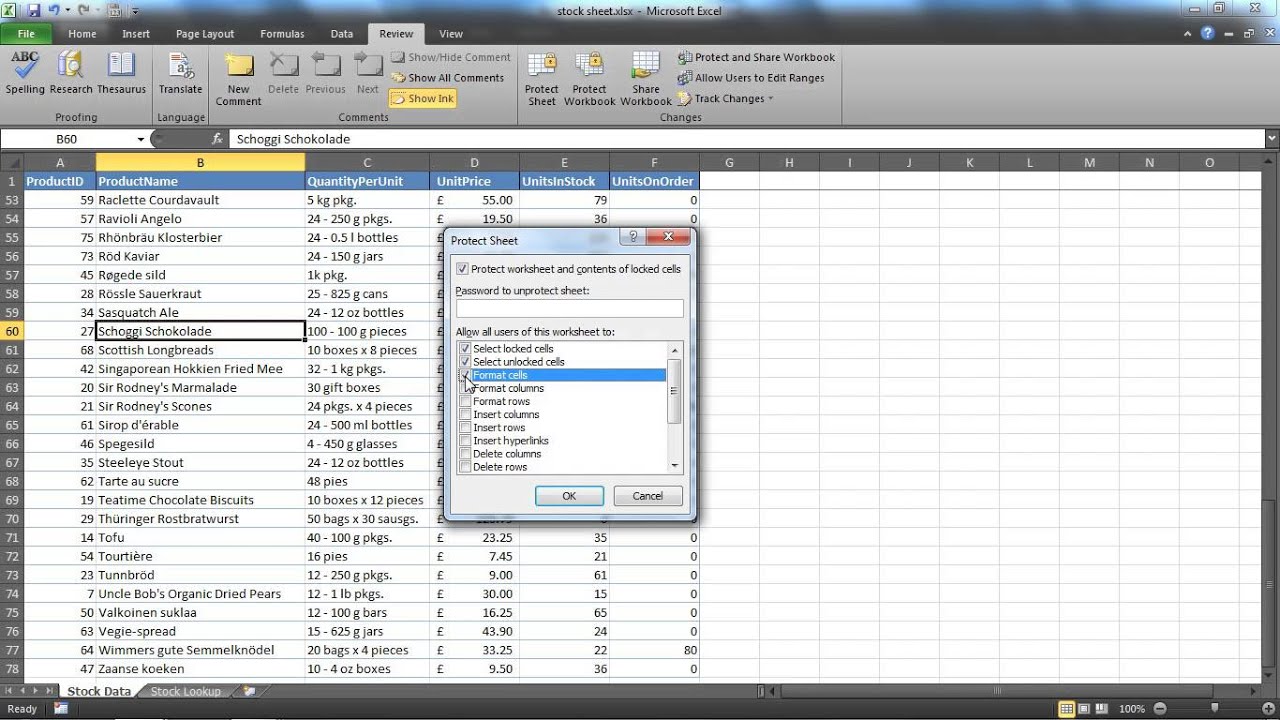Switch to Page Layout view in status bar
Screen dimensions: 1280x720
click(x=1085, y=709)
